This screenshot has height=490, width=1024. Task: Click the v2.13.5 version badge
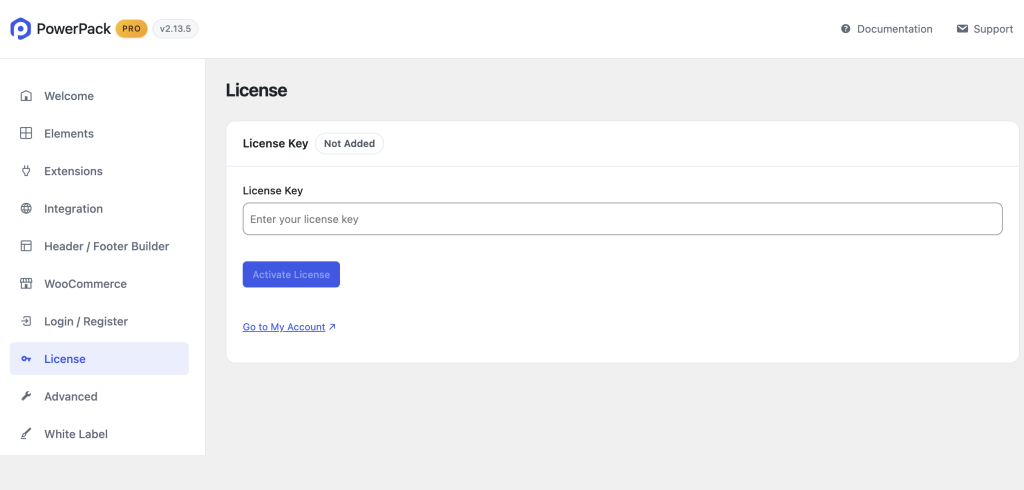tap(176, 29)
